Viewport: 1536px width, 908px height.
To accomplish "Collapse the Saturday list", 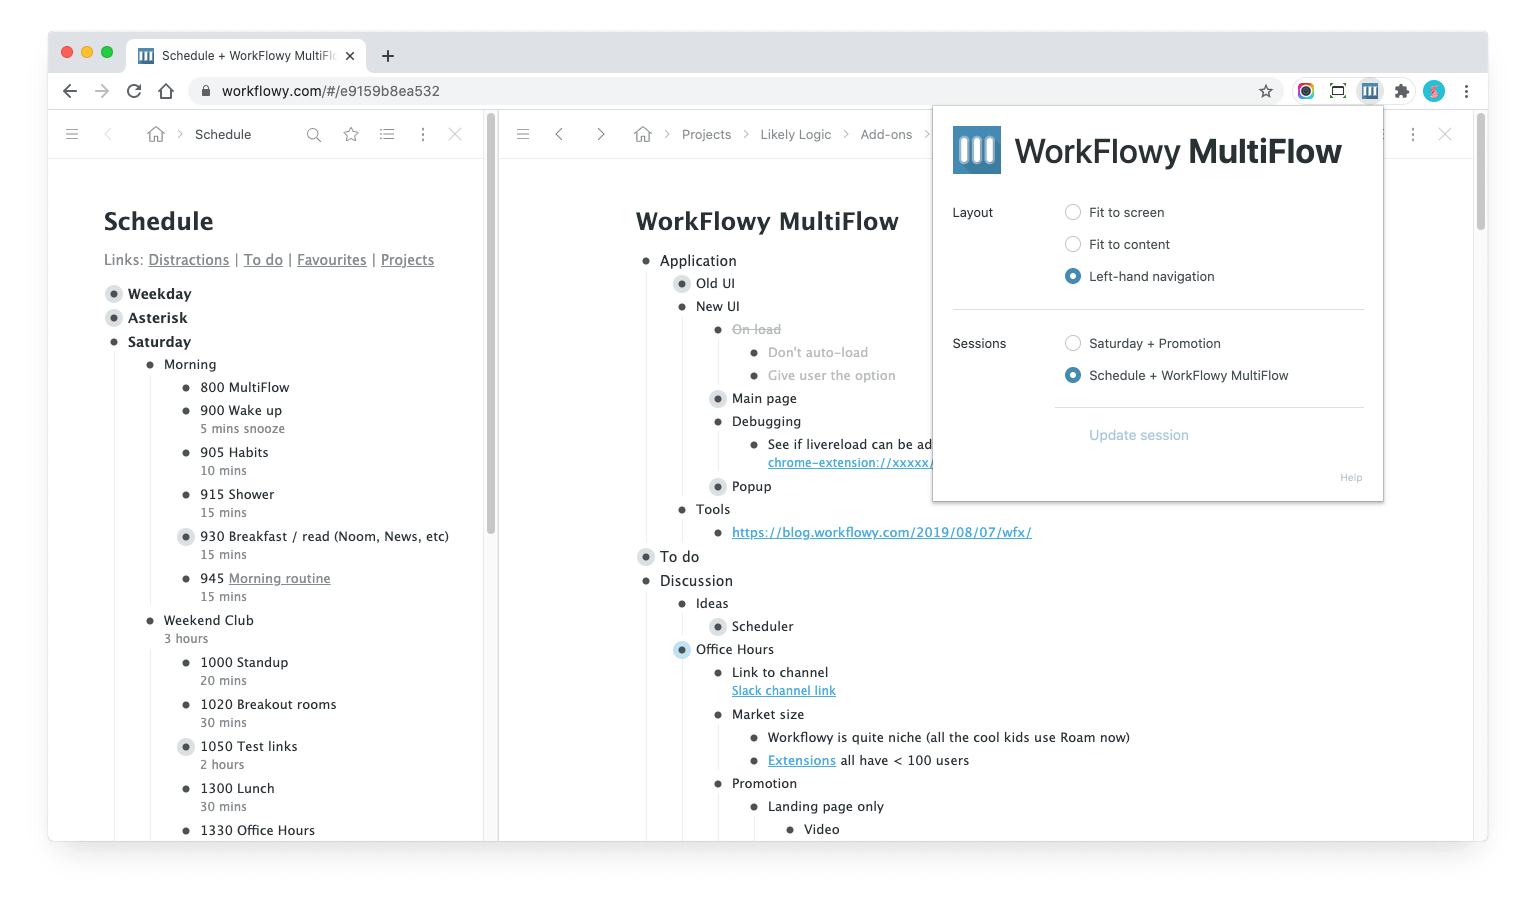I will point(114,341).
